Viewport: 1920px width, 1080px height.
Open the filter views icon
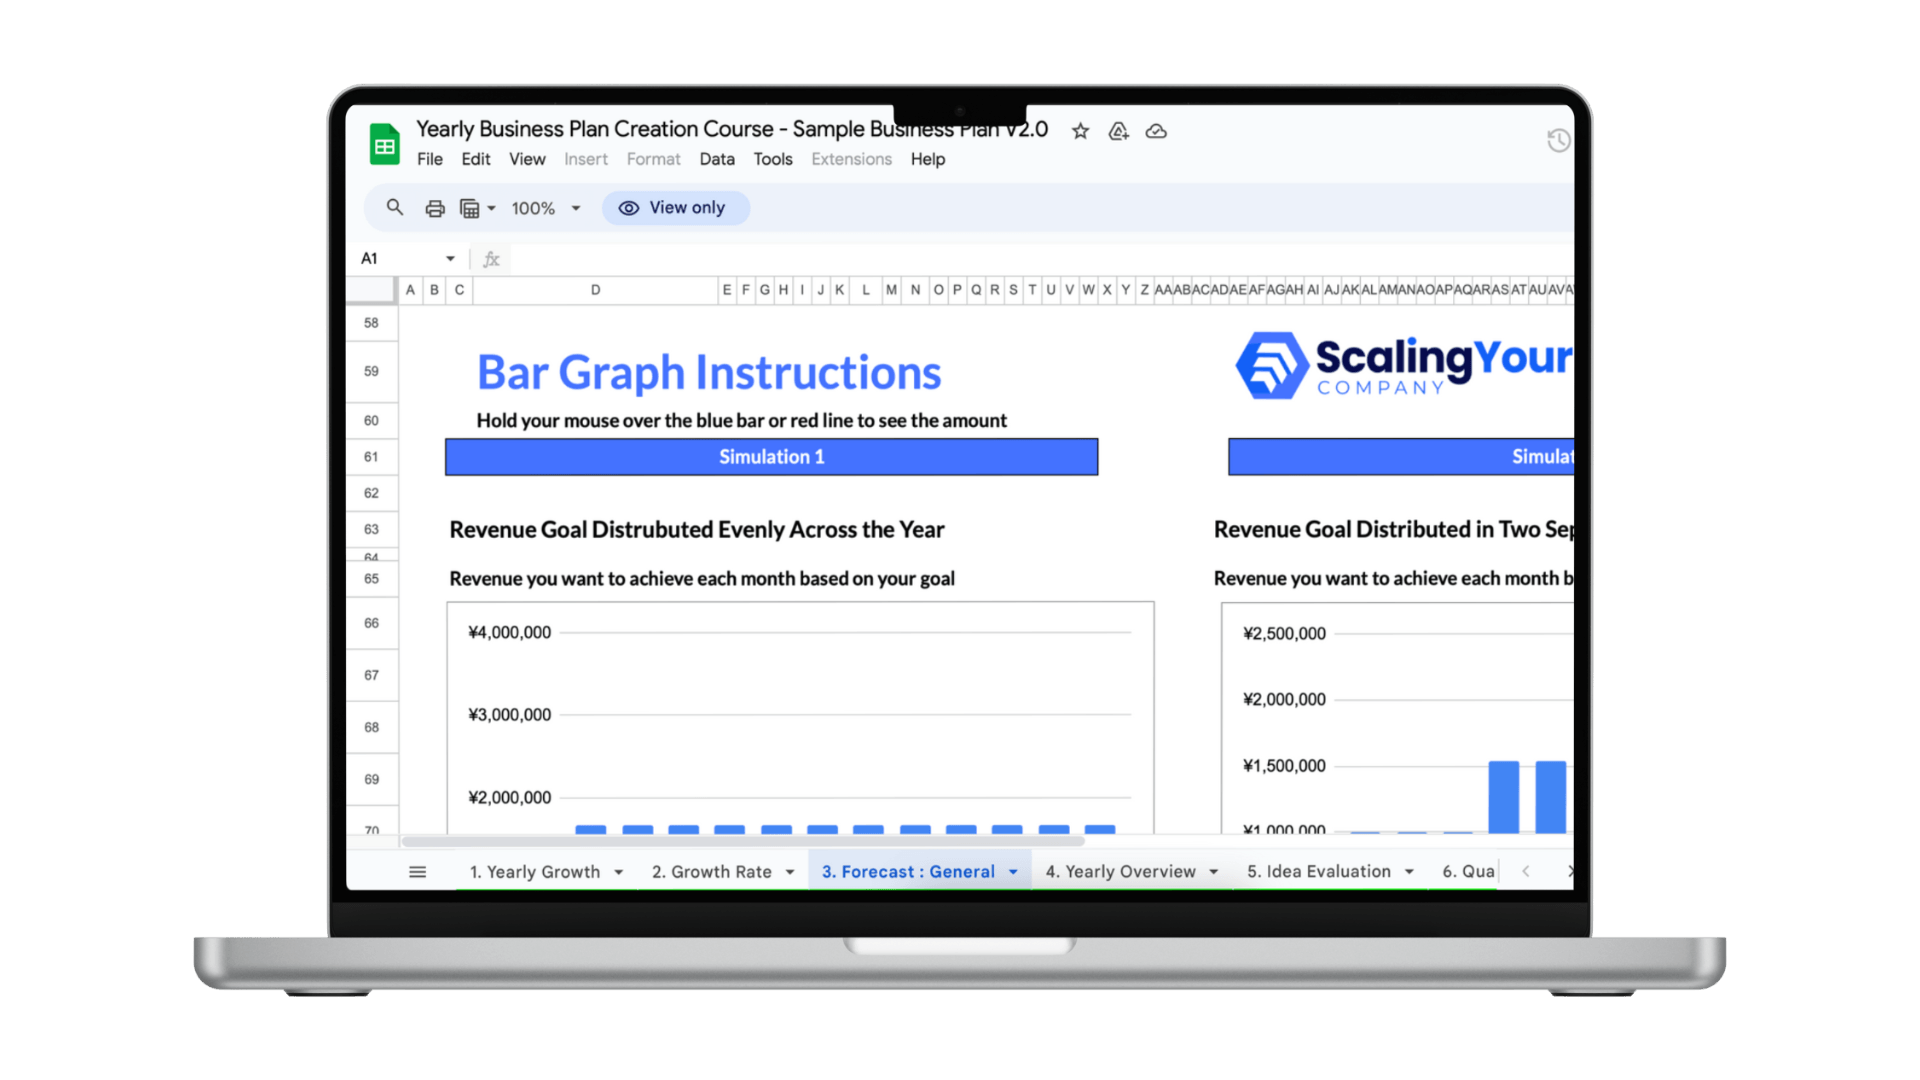[x=470, y=208]
